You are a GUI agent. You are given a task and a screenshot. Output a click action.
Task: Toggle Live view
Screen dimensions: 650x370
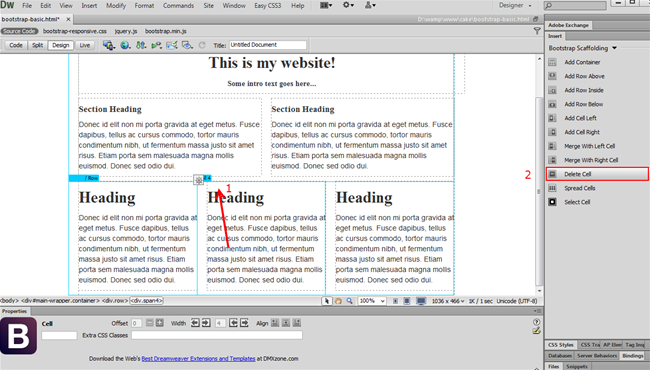[x=85, y=45]
